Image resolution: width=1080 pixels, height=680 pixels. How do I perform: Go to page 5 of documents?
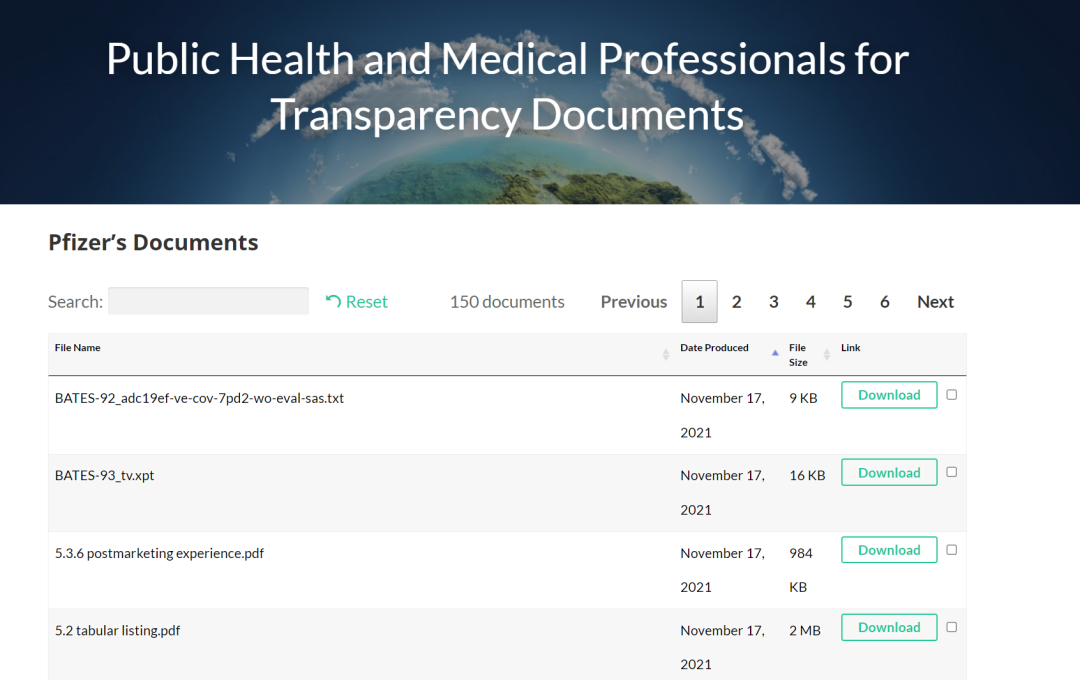tap(848, 302)
